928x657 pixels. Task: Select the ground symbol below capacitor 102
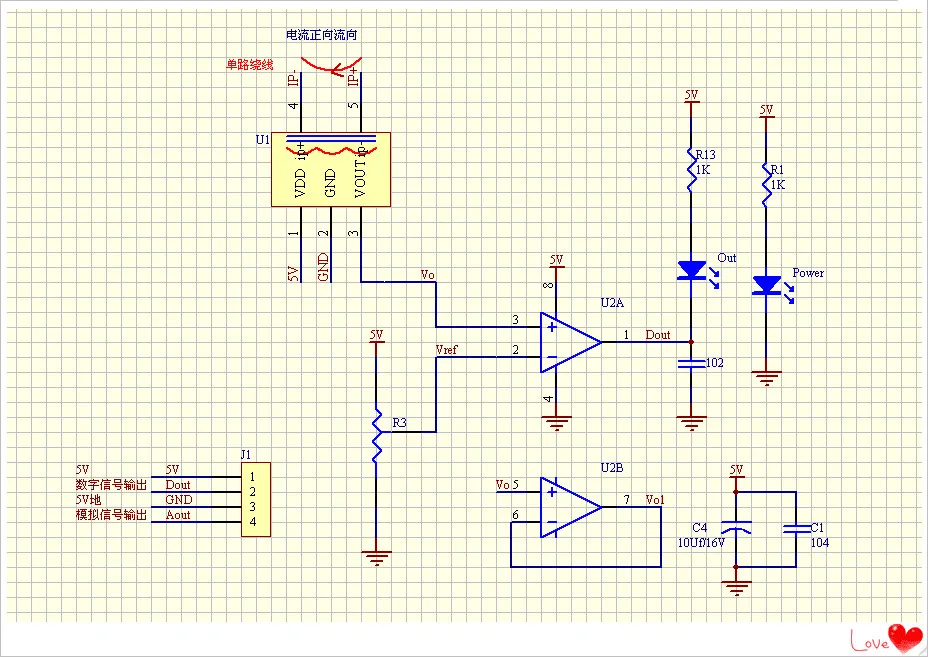(691, 420)
